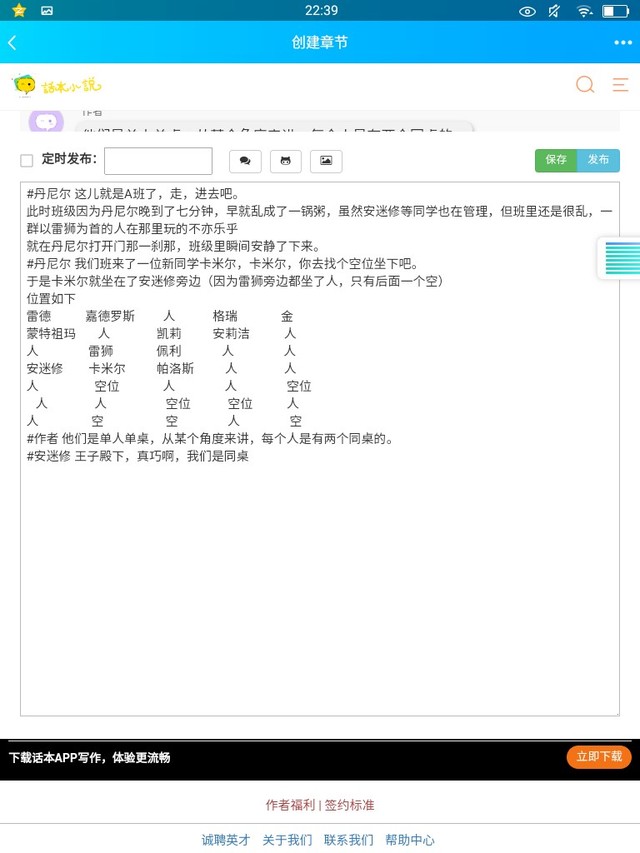The width and height of the screenshot is (640, 853).
Task: Open the striped side panel tab
Action: (x=620, y=258)
